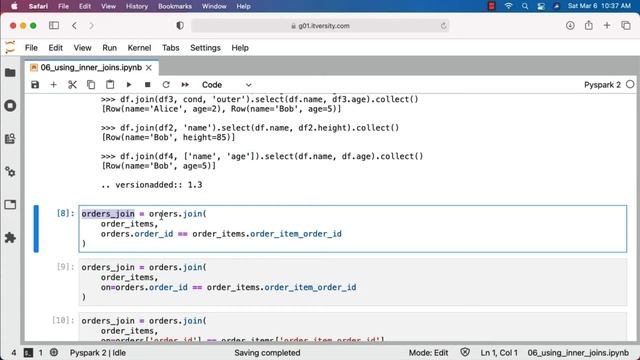The image size is (640, 360).
Task: Restart kernel and run all cells
Action: (x=185, y=84)
